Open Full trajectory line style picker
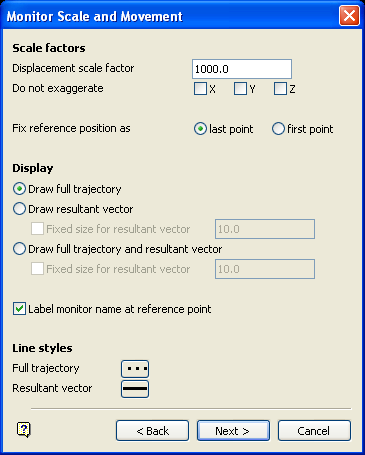This screenshot has width=365, height=455. click(135, 369)
